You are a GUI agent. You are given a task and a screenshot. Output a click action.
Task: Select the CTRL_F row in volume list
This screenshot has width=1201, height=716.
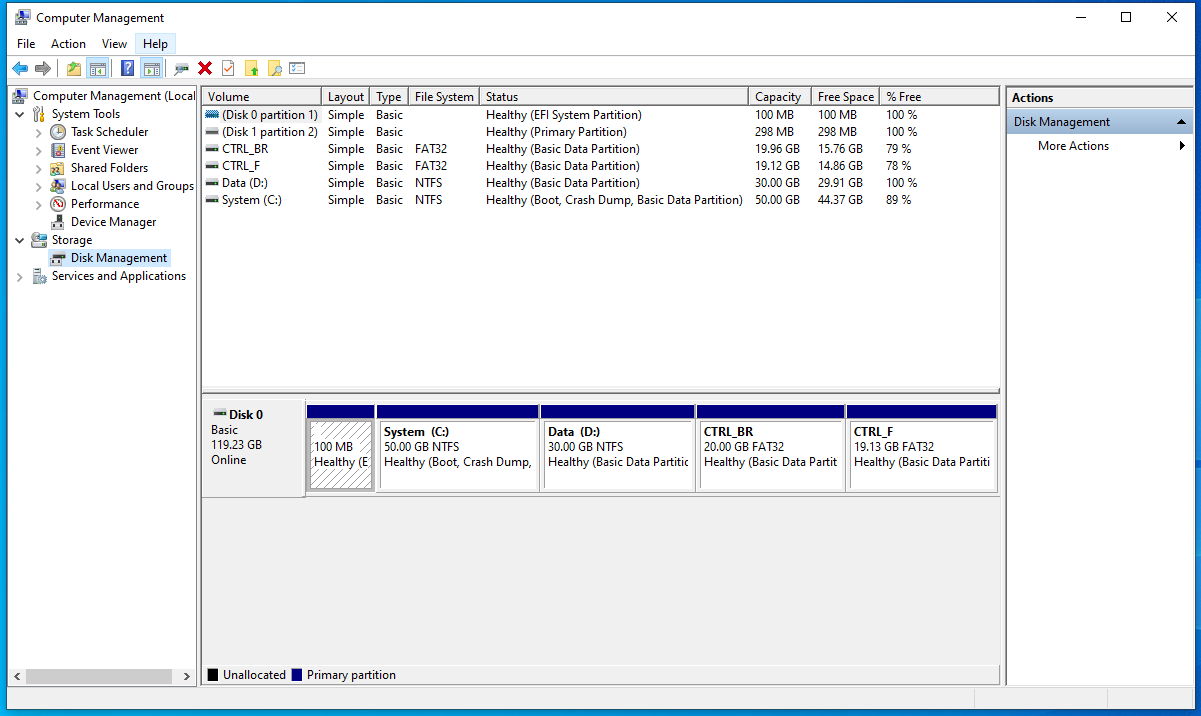point(600,166)
